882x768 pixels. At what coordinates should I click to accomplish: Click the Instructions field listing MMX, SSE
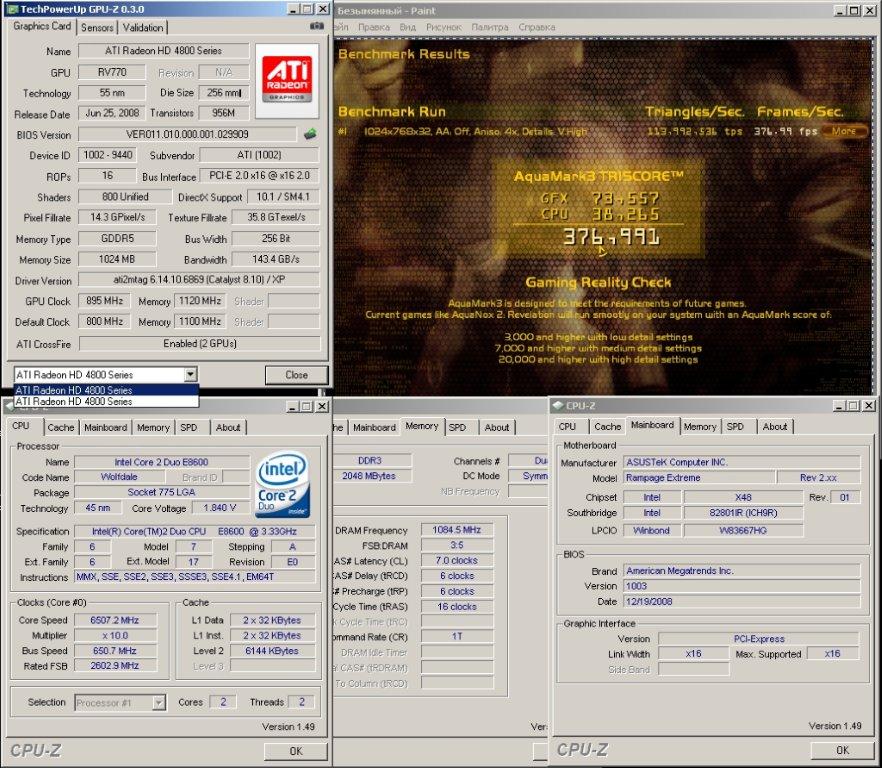[x=195, y=577]
